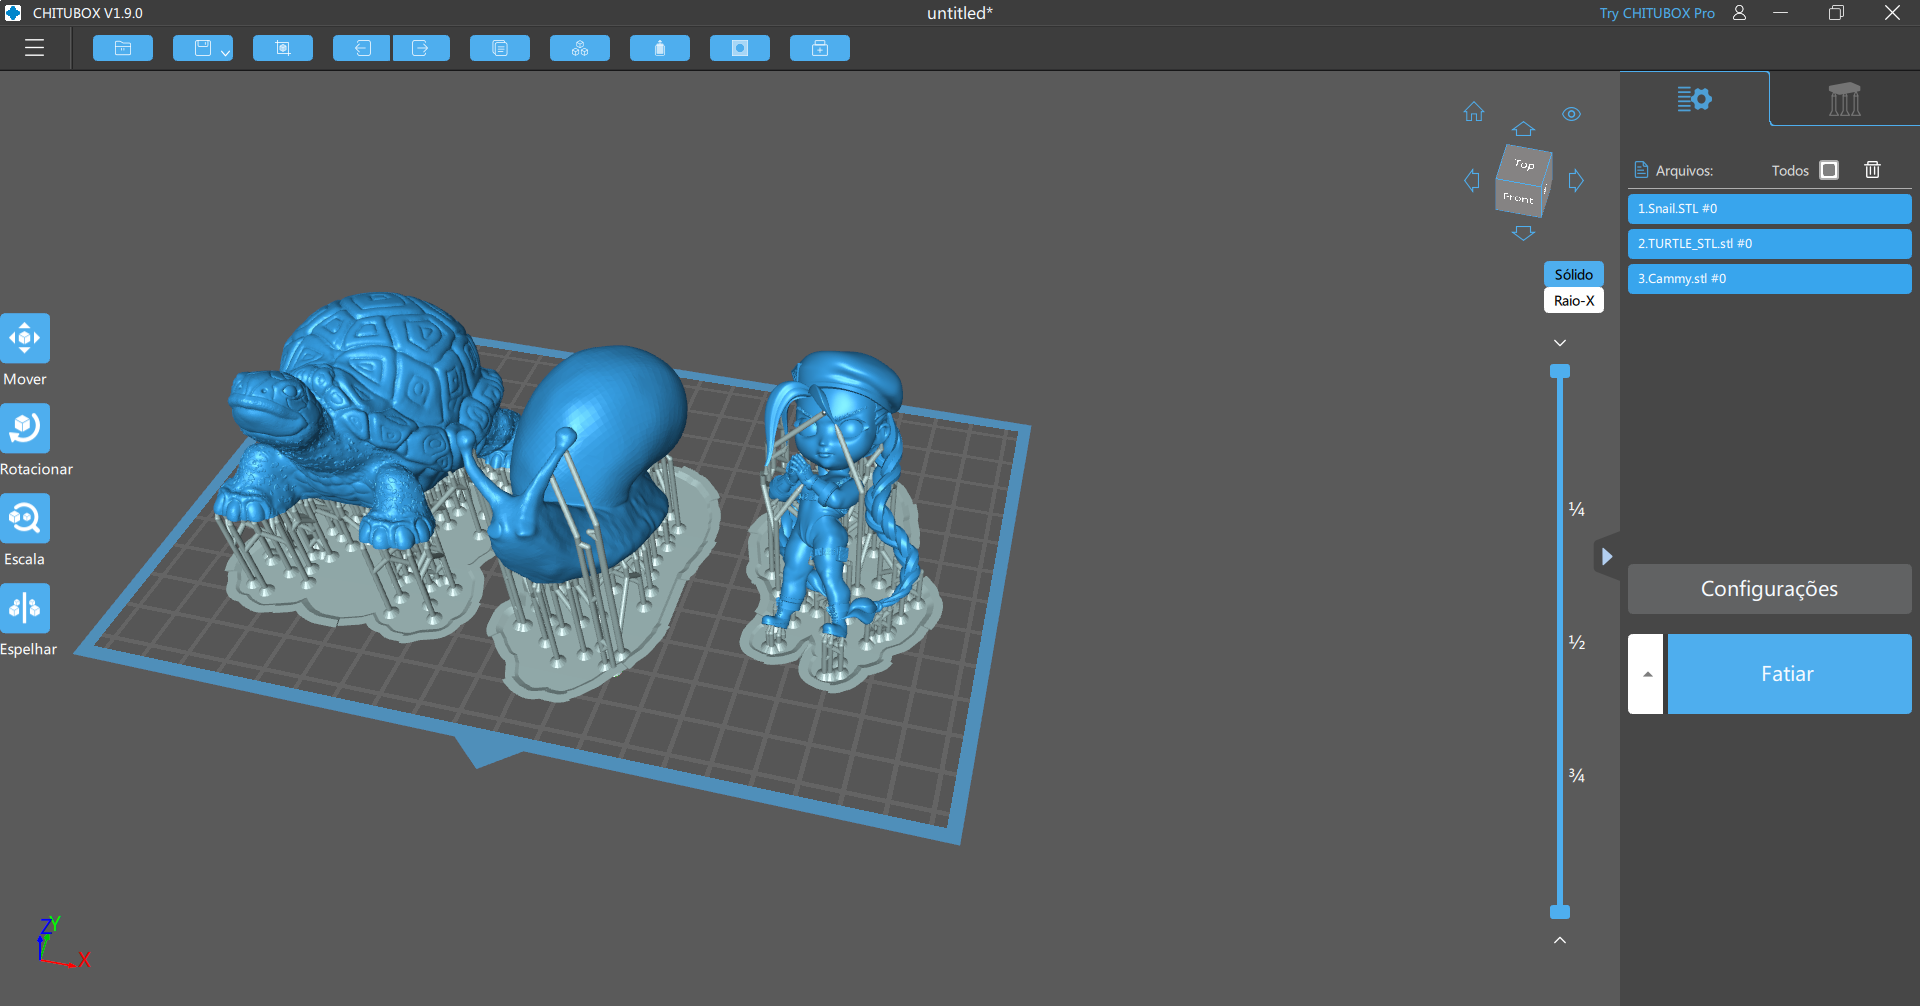Image resolution: width=1920 pixels, height=1006 pixels.
Task: Select the Mover tool
Action: point(25,338)
